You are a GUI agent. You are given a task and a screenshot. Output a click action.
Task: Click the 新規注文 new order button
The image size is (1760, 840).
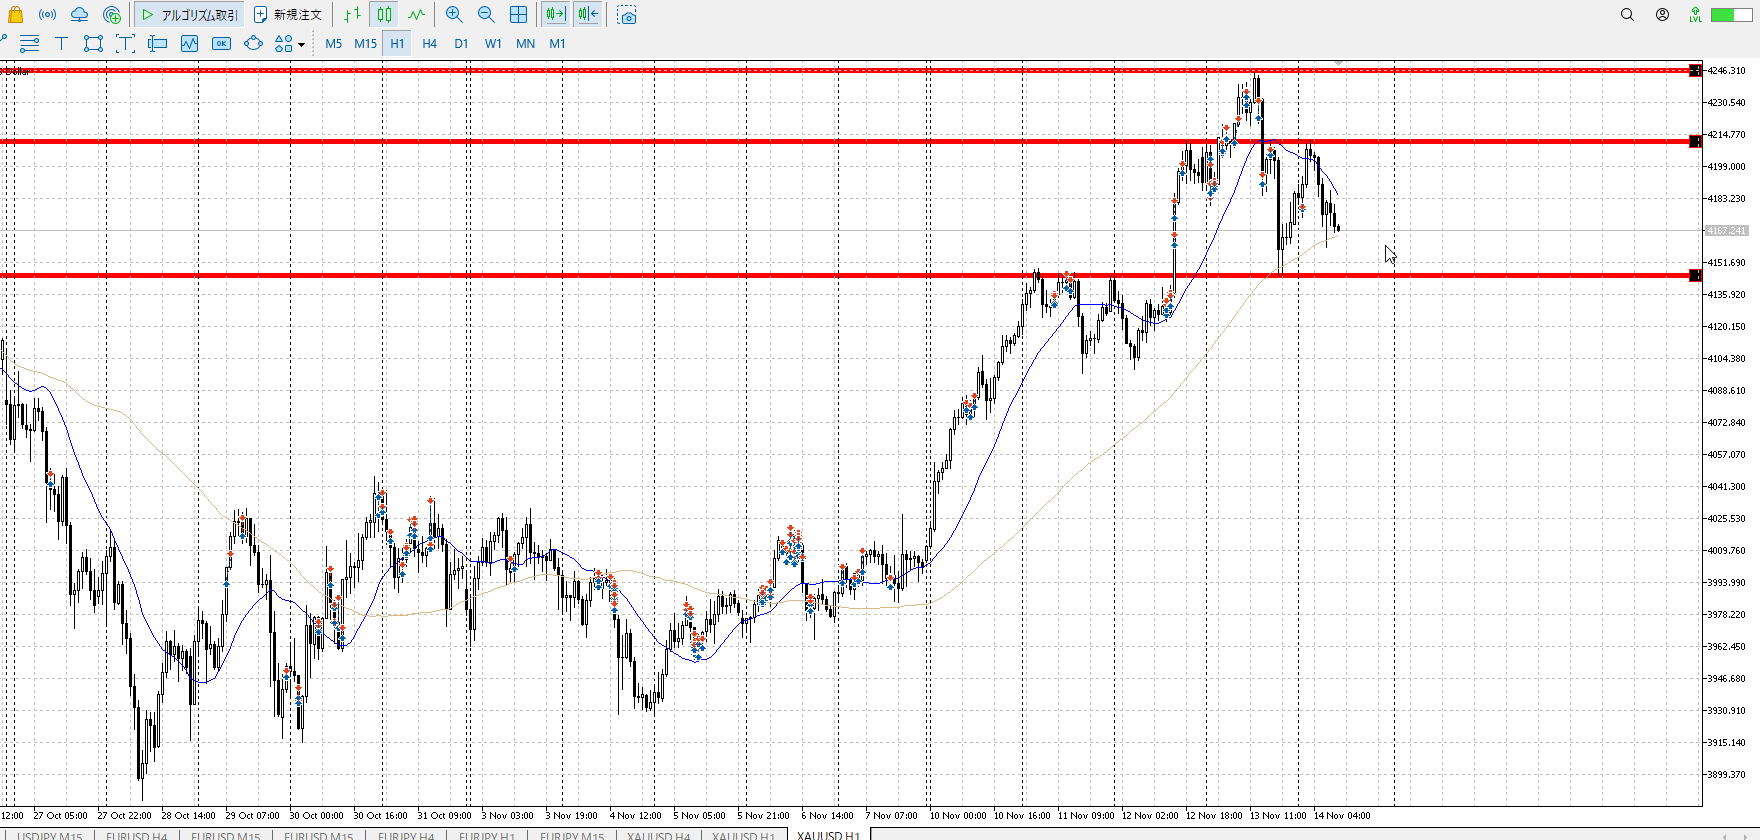pos(288,15)
